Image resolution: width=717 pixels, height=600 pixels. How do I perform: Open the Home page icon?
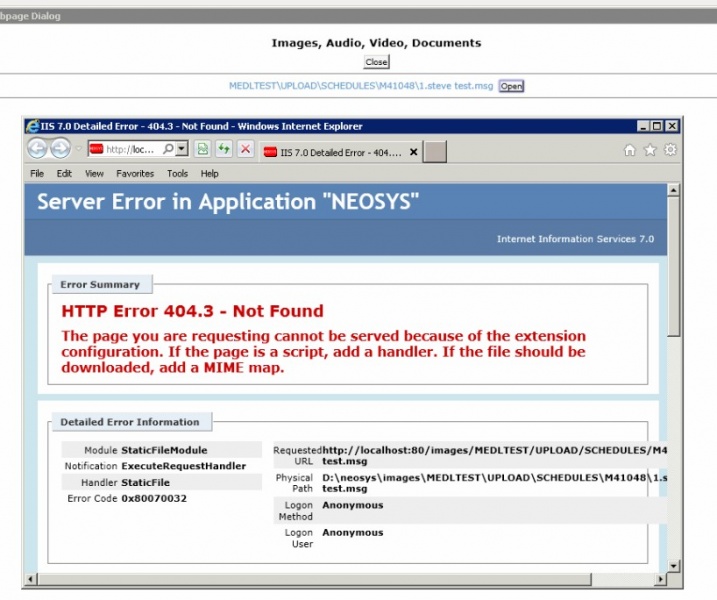tap(630, 150)
